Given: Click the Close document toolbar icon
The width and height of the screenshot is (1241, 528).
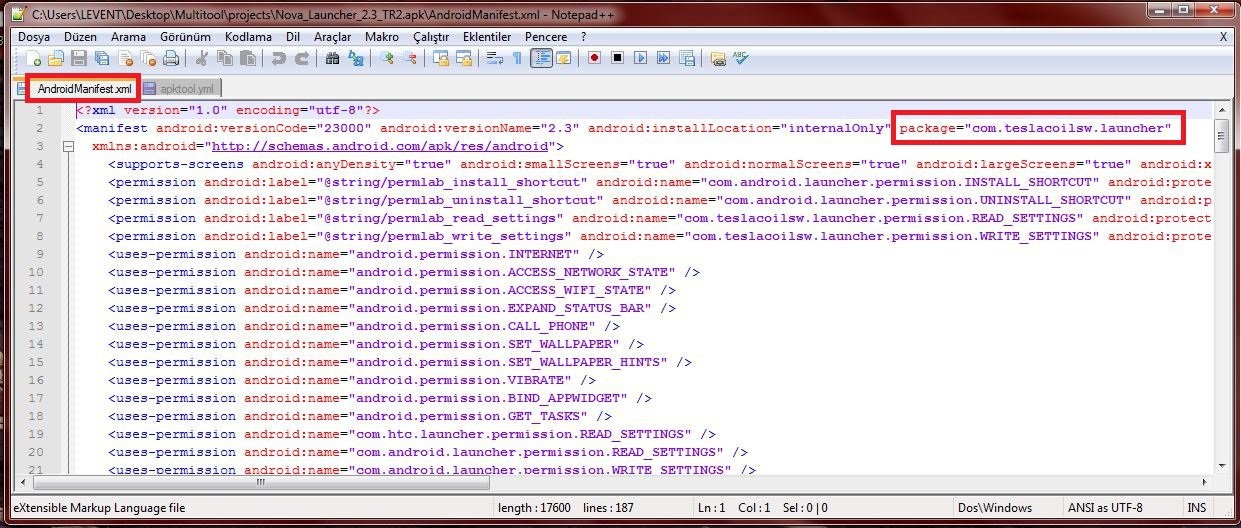Looking at the screenshot, I should point(125,59).
